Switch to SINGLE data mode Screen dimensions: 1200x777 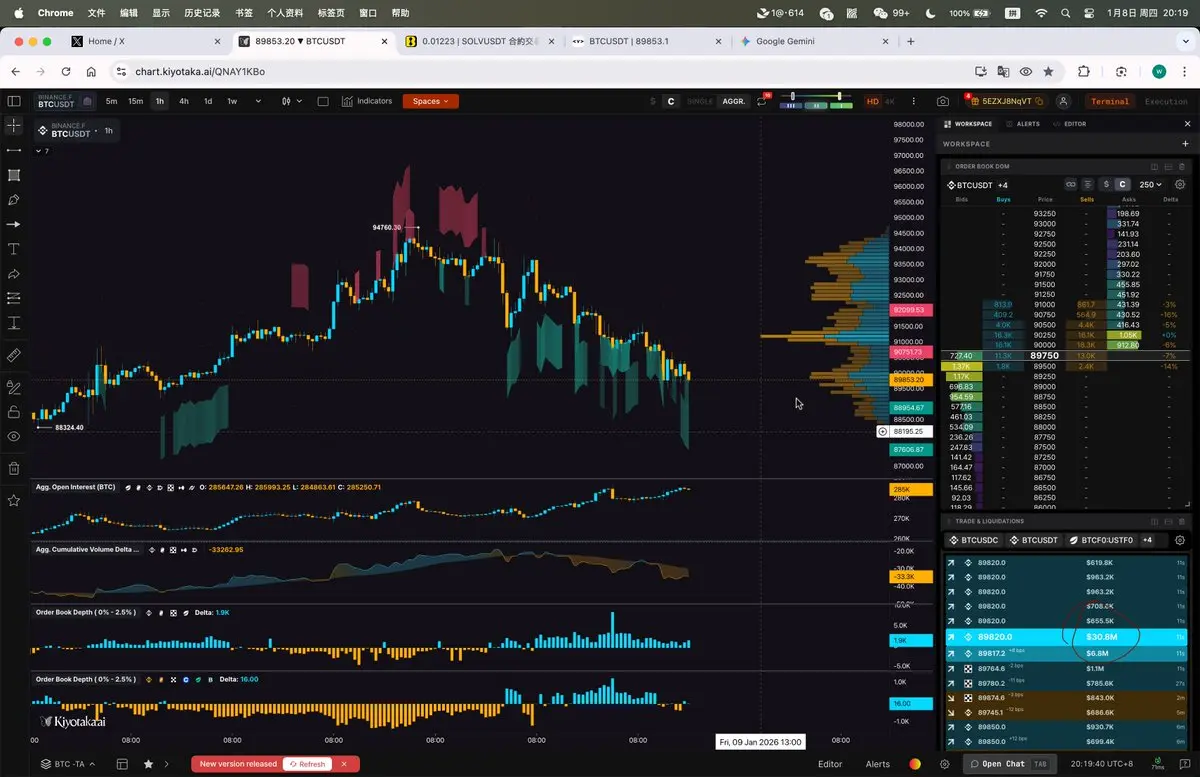click(x=700, y=101)
